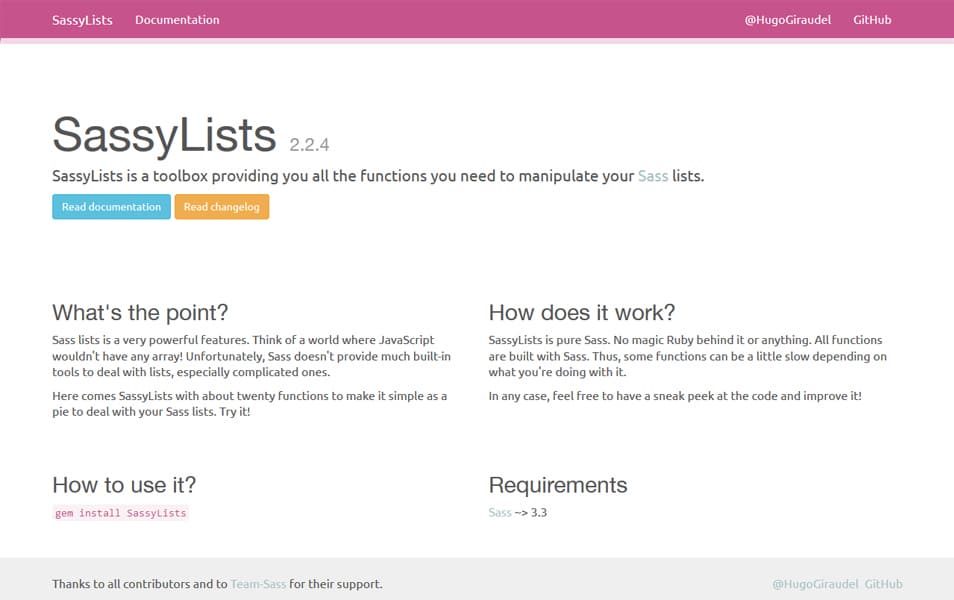This screenshot has height=600, width=954.
Task: Click @HugoGiraudel in the footer
Action: (x=815, y=584)
